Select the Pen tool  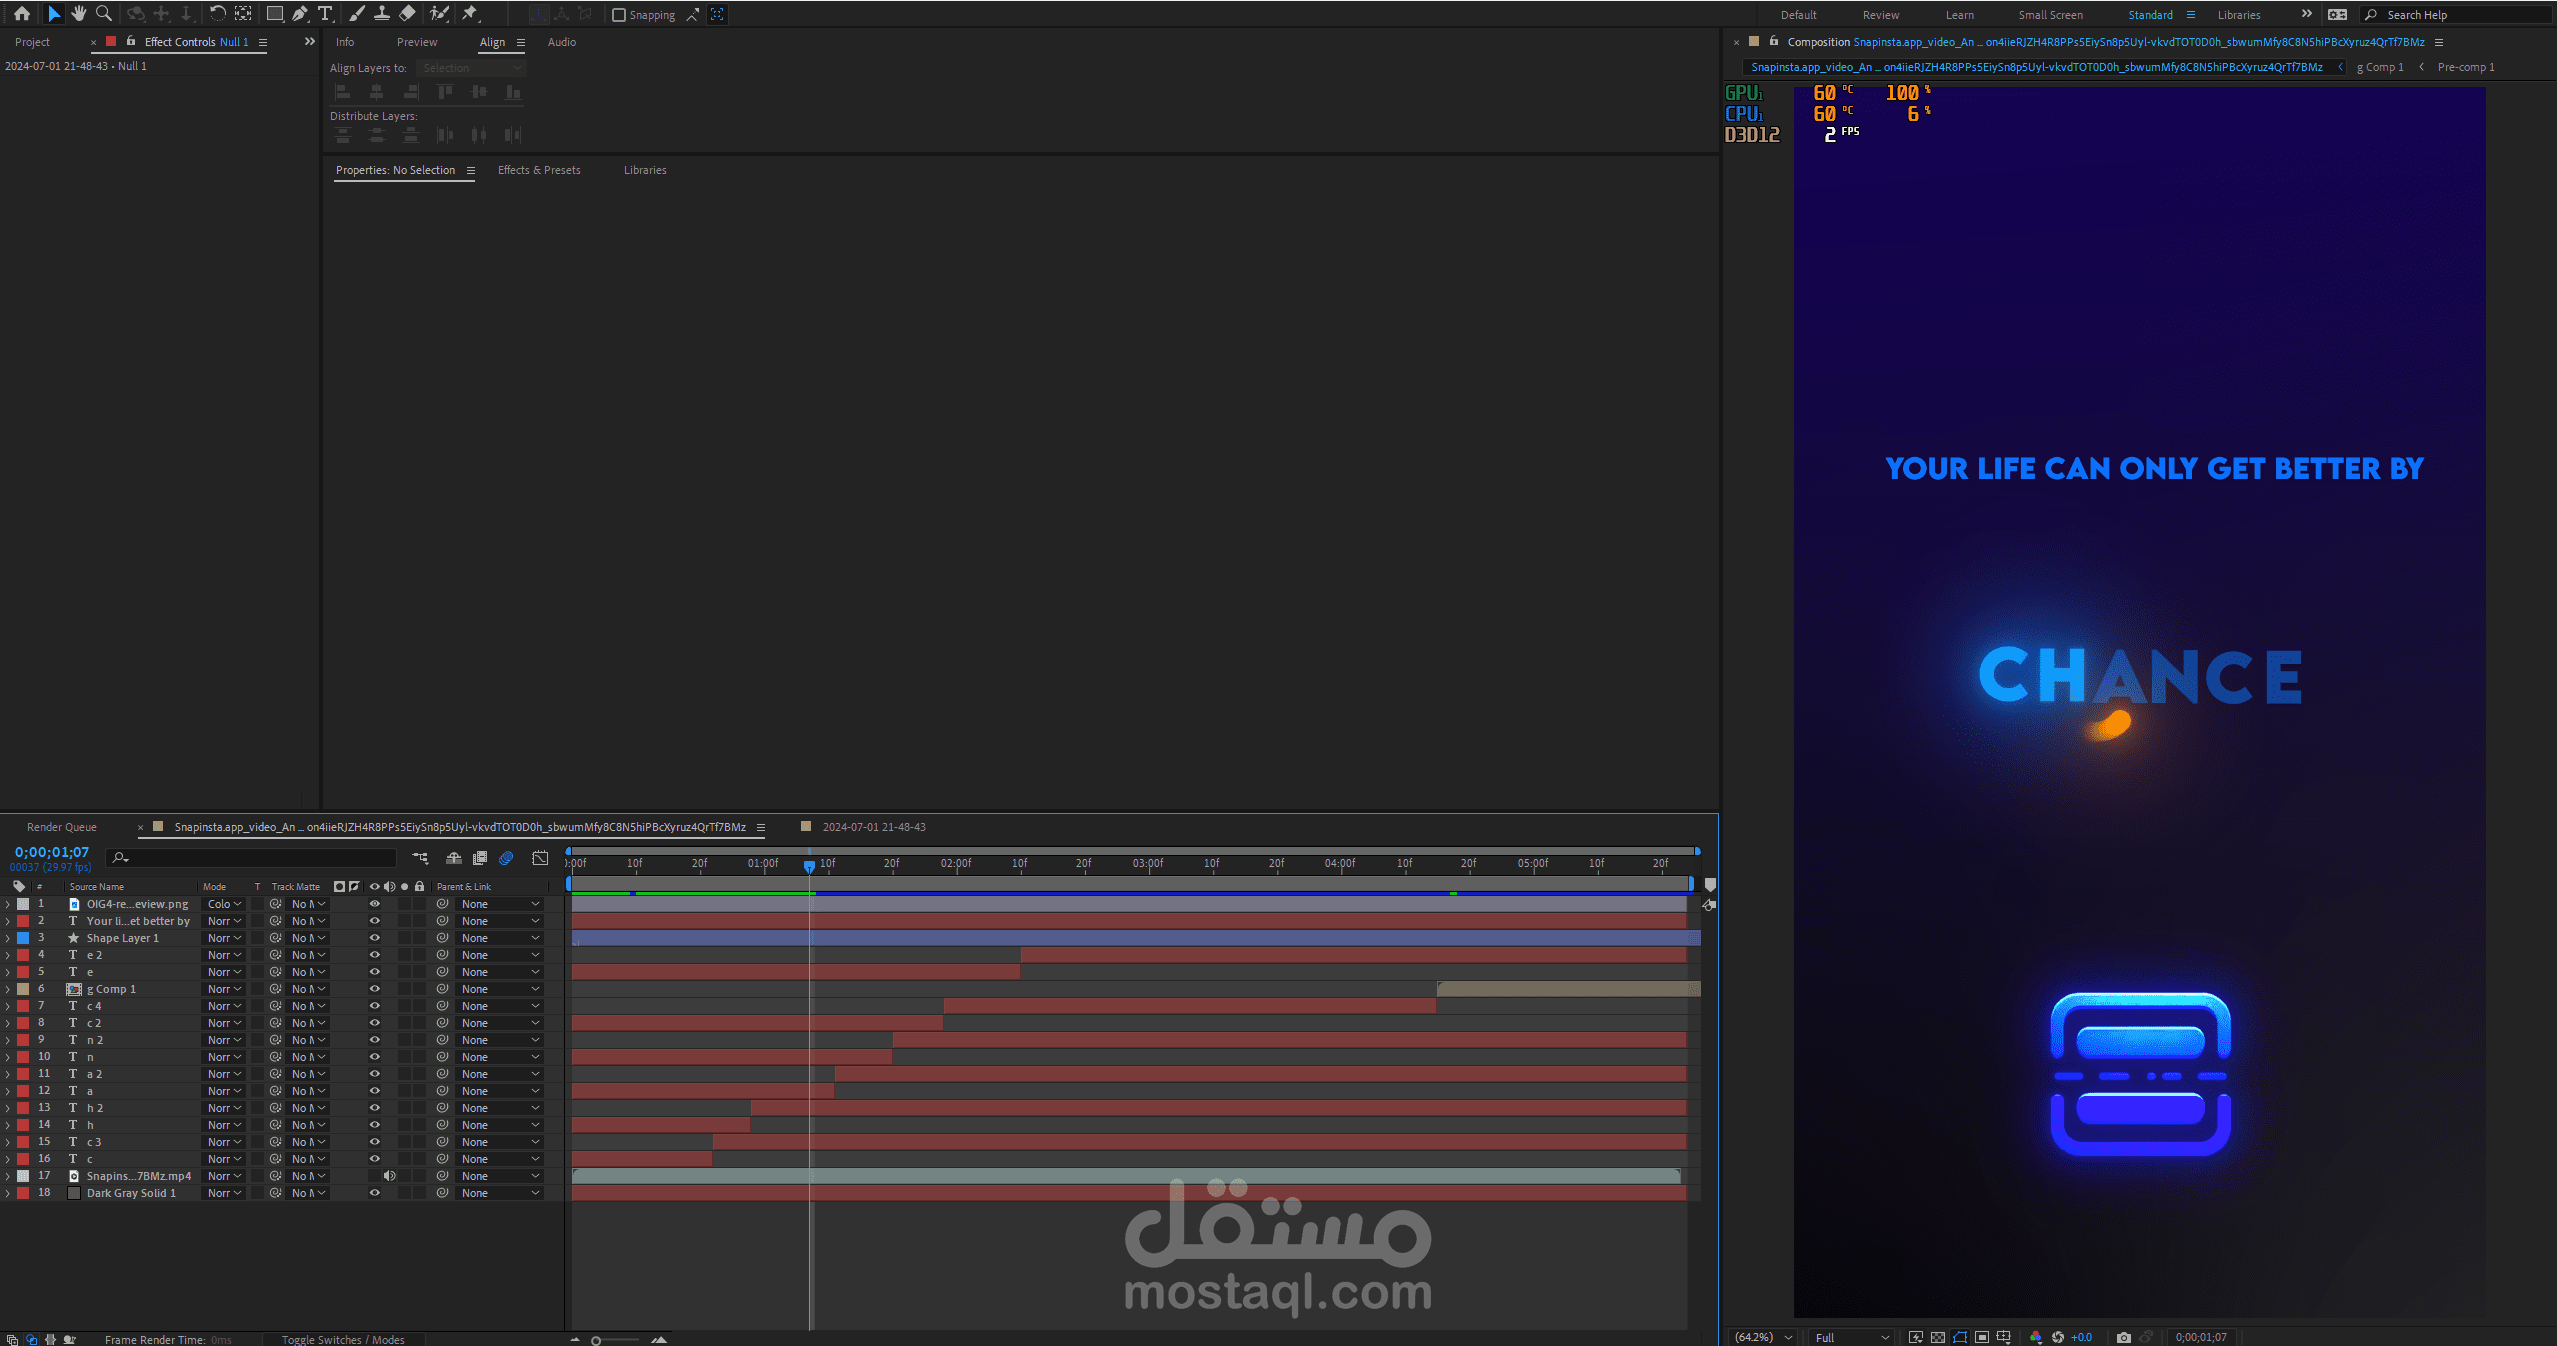coord(300,14)
